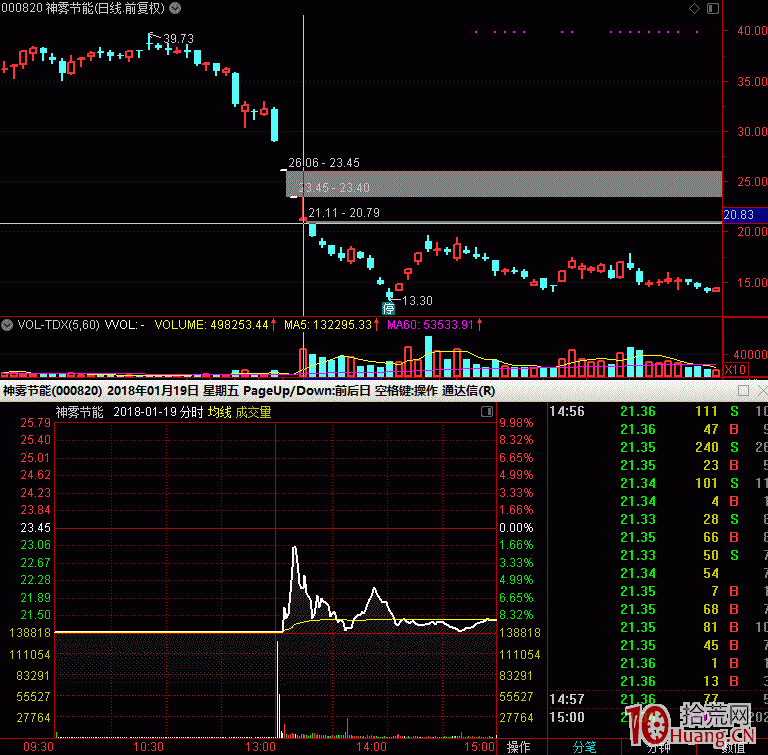
Task: Maximize the 神雾节能(000820) intraday popup window
Action: coord(743,390)
